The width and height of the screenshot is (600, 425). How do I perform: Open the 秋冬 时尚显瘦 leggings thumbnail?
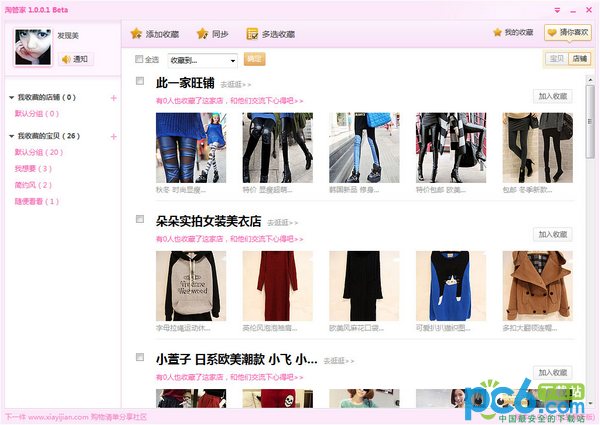(x=191, y=147)
